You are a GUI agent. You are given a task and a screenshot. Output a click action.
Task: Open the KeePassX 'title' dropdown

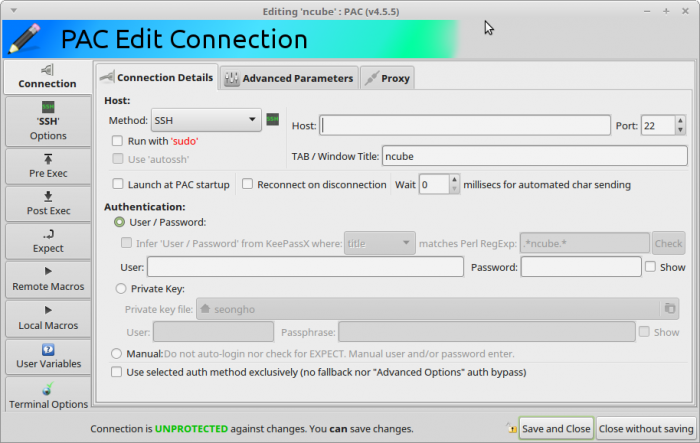(379, 243)
